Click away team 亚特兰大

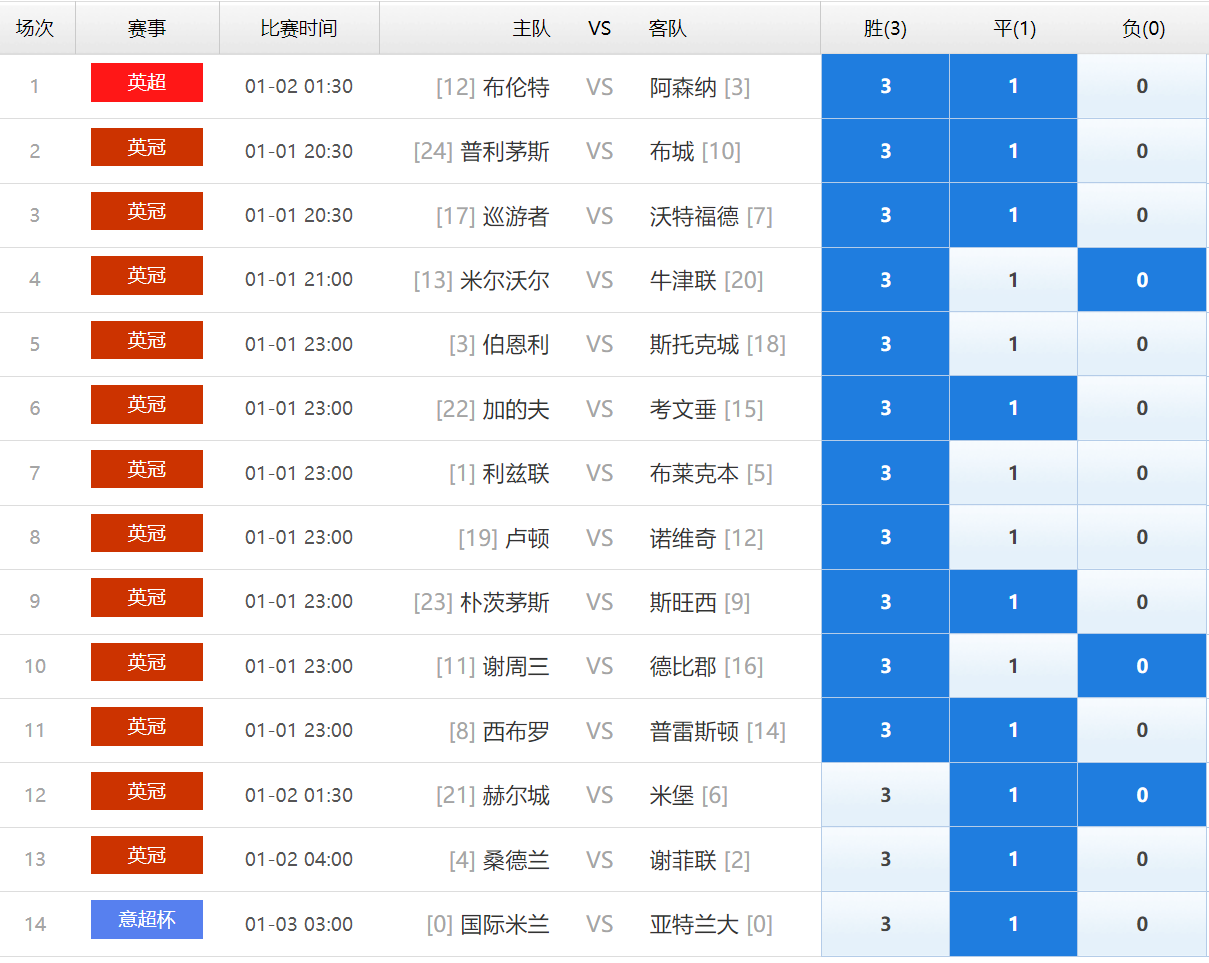(x=695, y=925)
